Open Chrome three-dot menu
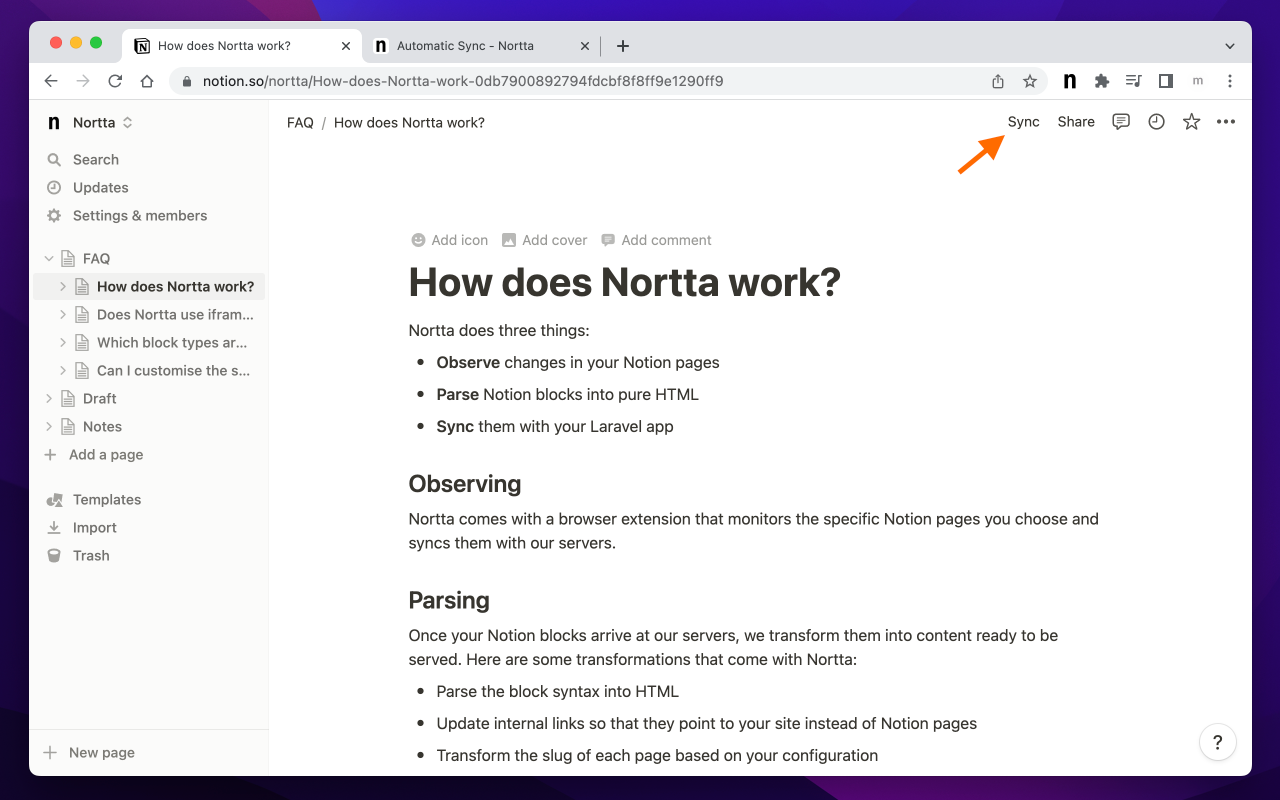Viewport: 1280px width, 800px height. (1229, 81)
